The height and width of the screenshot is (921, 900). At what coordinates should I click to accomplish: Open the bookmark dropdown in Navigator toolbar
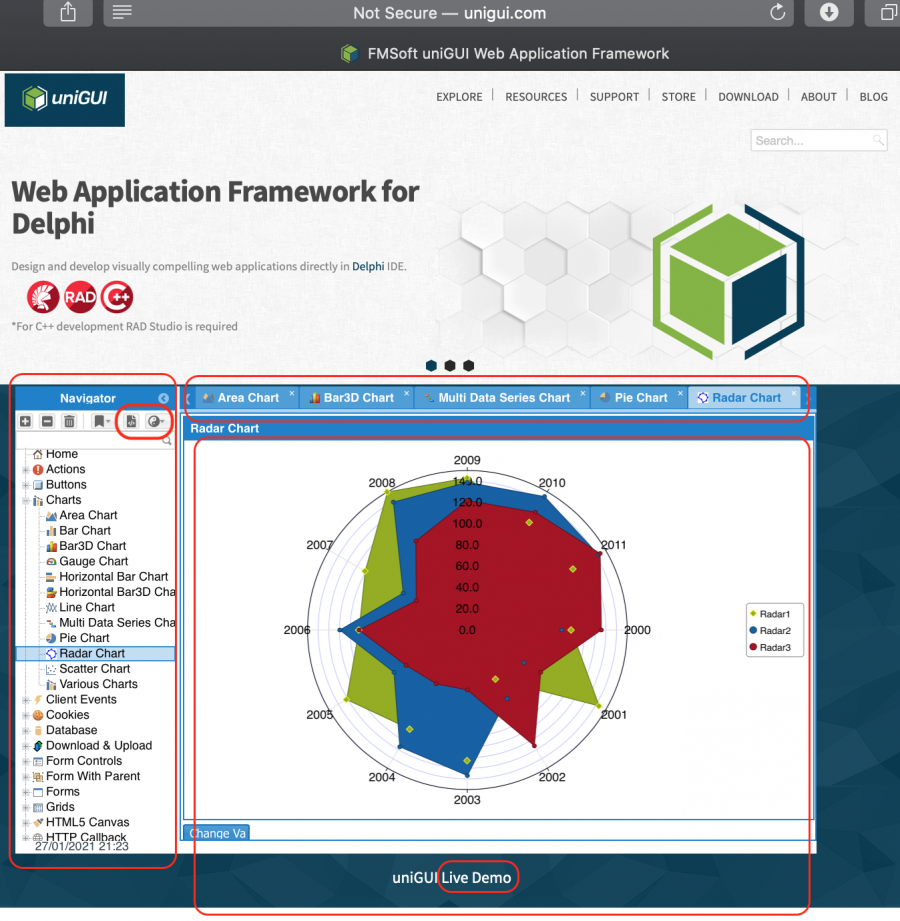click(102, 422)
